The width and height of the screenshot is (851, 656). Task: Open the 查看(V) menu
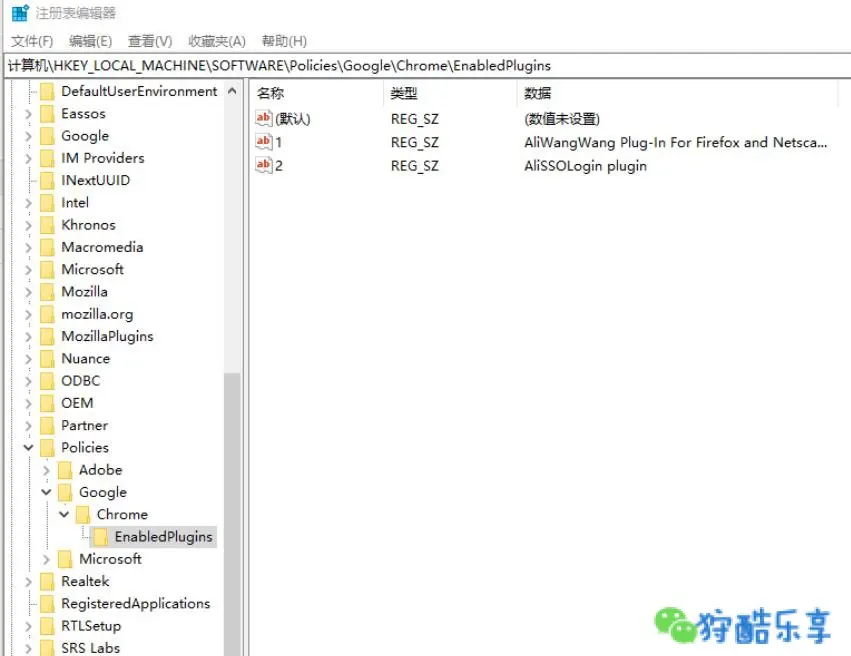click(x=150, y=41)
